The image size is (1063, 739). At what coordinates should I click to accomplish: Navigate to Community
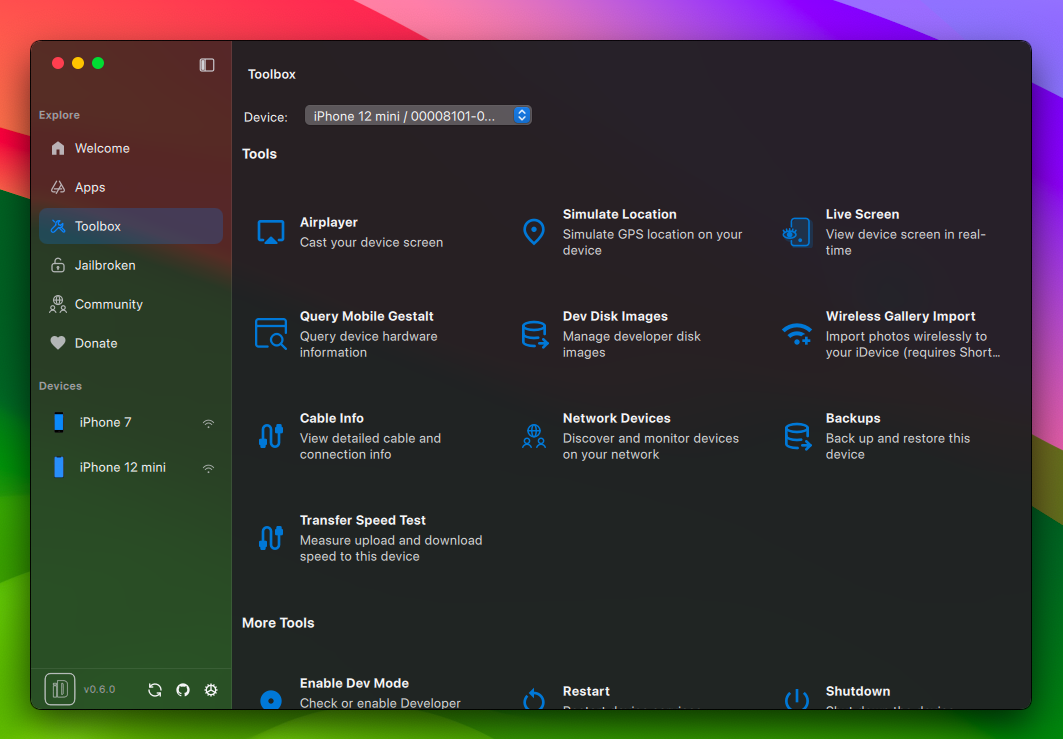(x=131, y=304)
